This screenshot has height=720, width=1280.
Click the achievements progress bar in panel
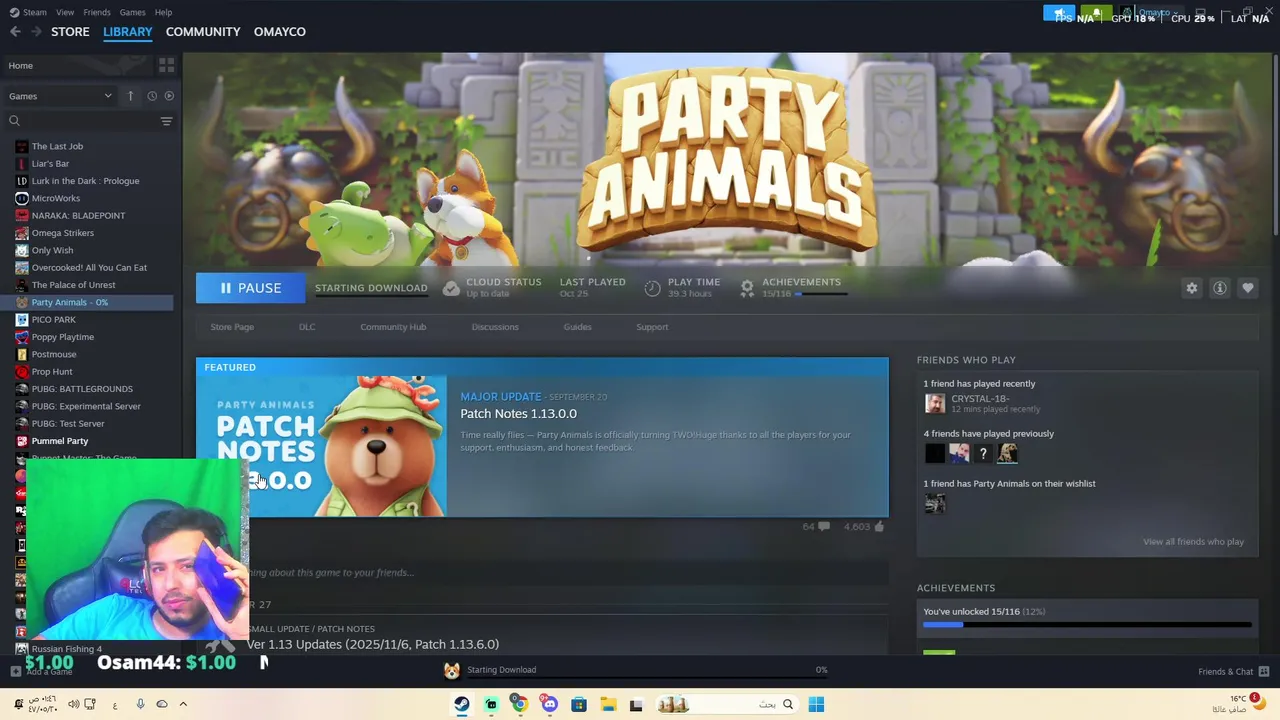click(1087, 625)
